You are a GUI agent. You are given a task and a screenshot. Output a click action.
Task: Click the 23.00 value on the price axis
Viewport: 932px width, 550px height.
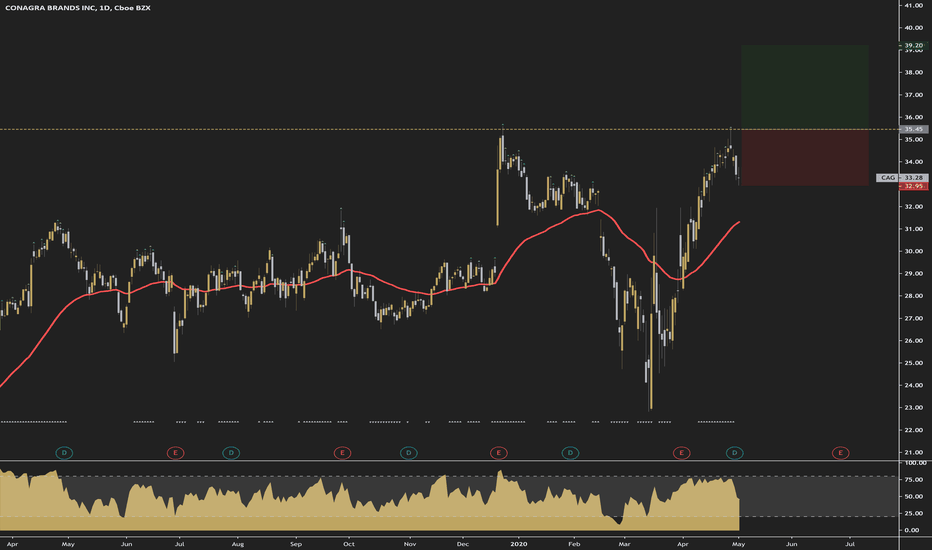914,408
